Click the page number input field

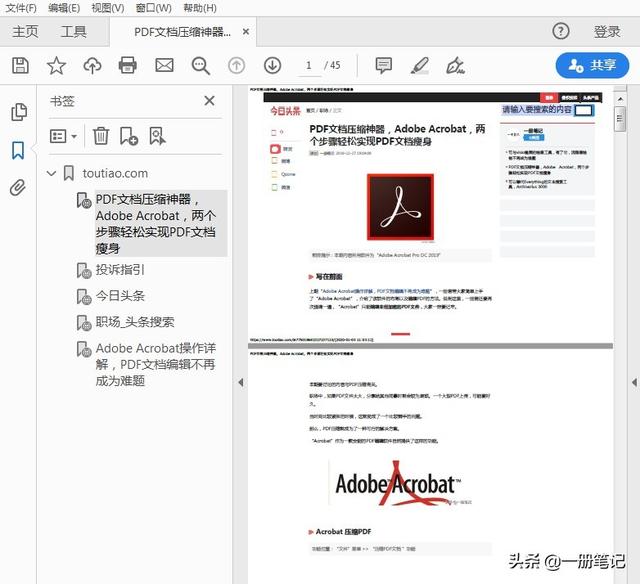309,65
